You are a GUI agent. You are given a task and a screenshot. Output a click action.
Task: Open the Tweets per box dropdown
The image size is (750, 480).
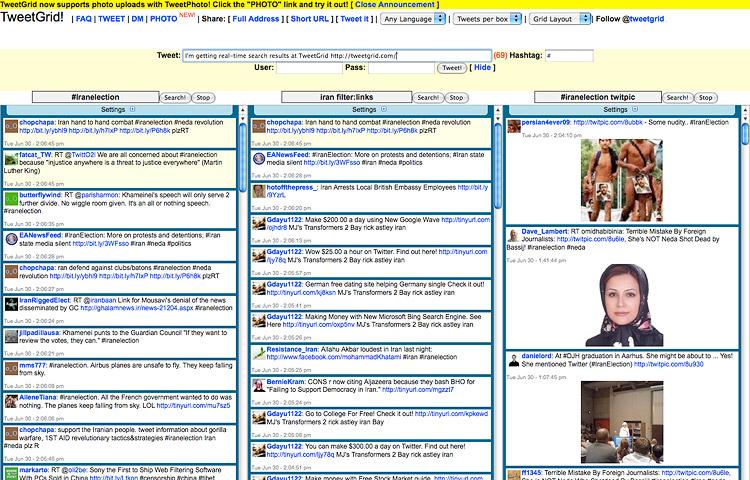pyautogui.click(x=487, y=19)
